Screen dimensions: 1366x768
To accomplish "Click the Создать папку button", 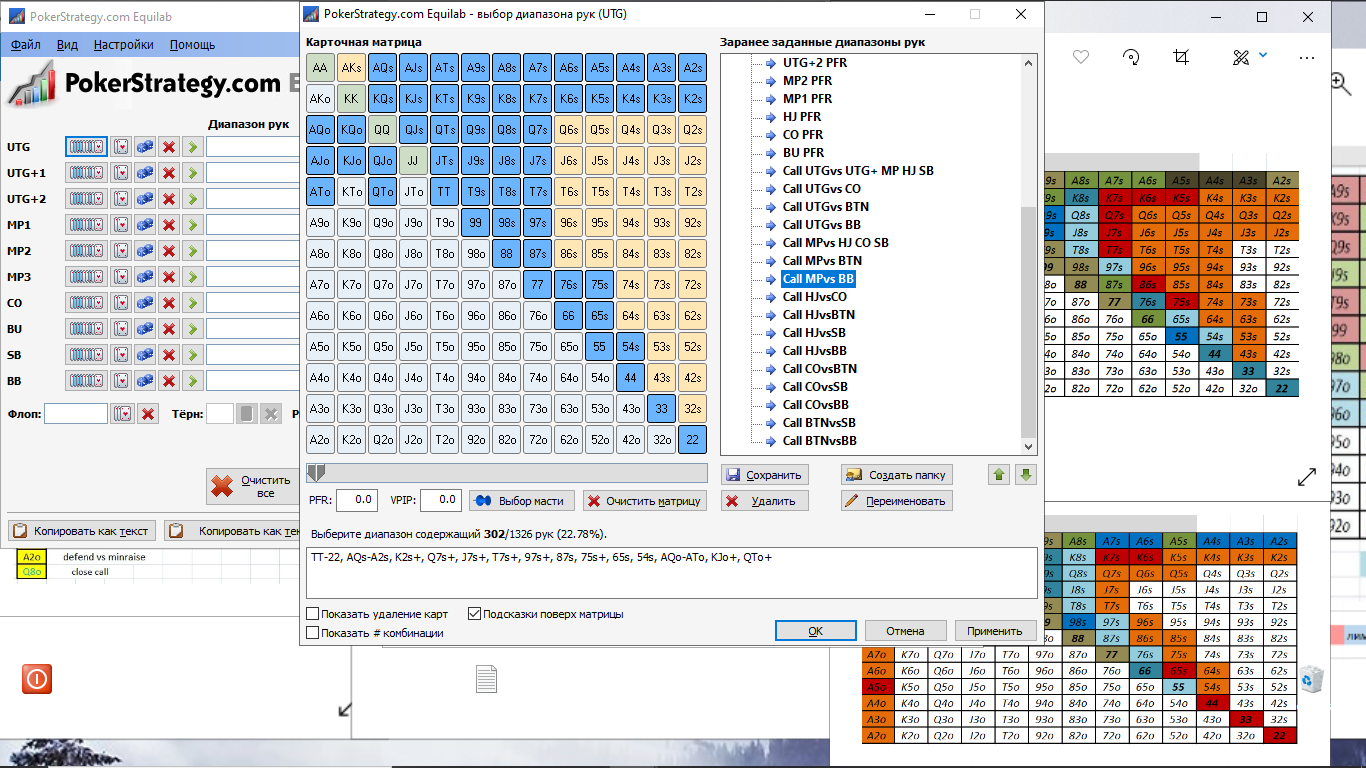I will [897, 475].
